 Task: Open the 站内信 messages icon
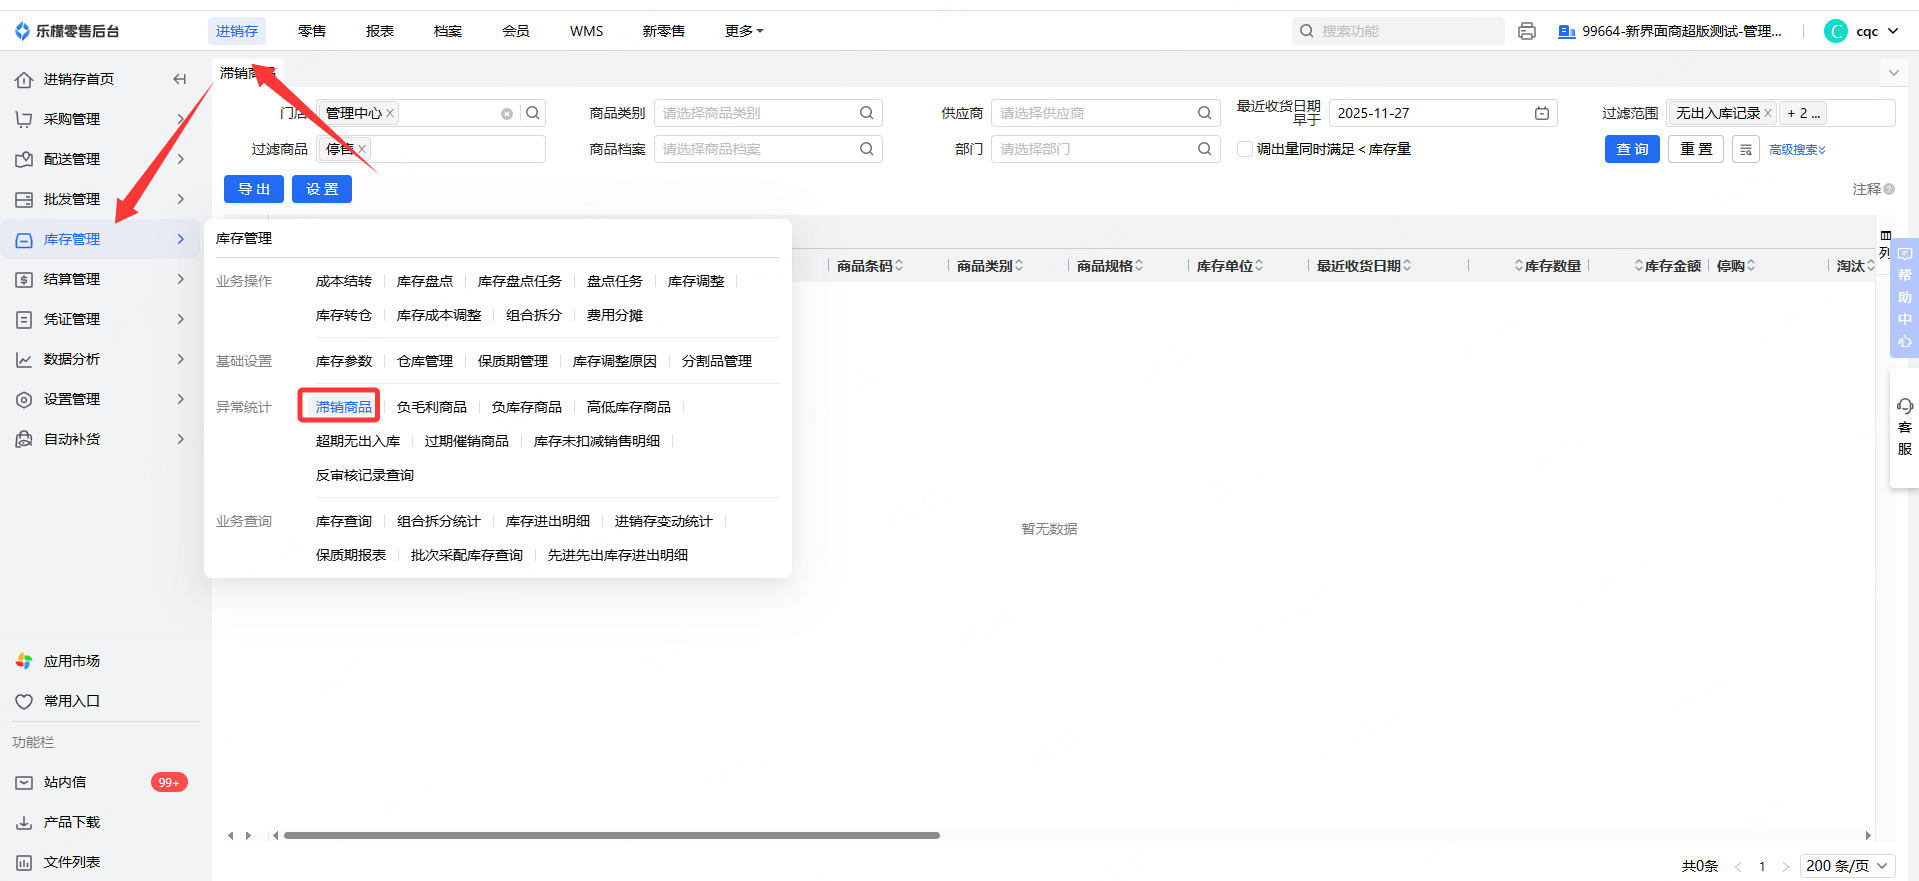(24, 782)
